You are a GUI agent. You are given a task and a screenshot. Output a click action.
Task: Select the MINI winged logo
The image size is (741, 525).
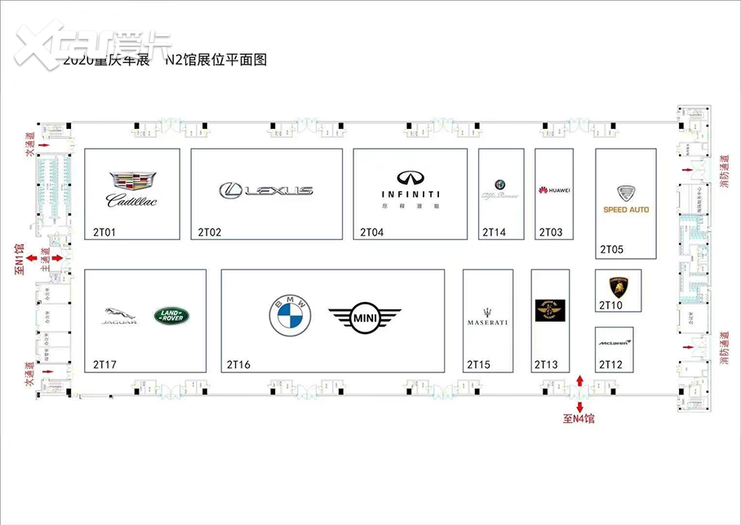[365, 318]
